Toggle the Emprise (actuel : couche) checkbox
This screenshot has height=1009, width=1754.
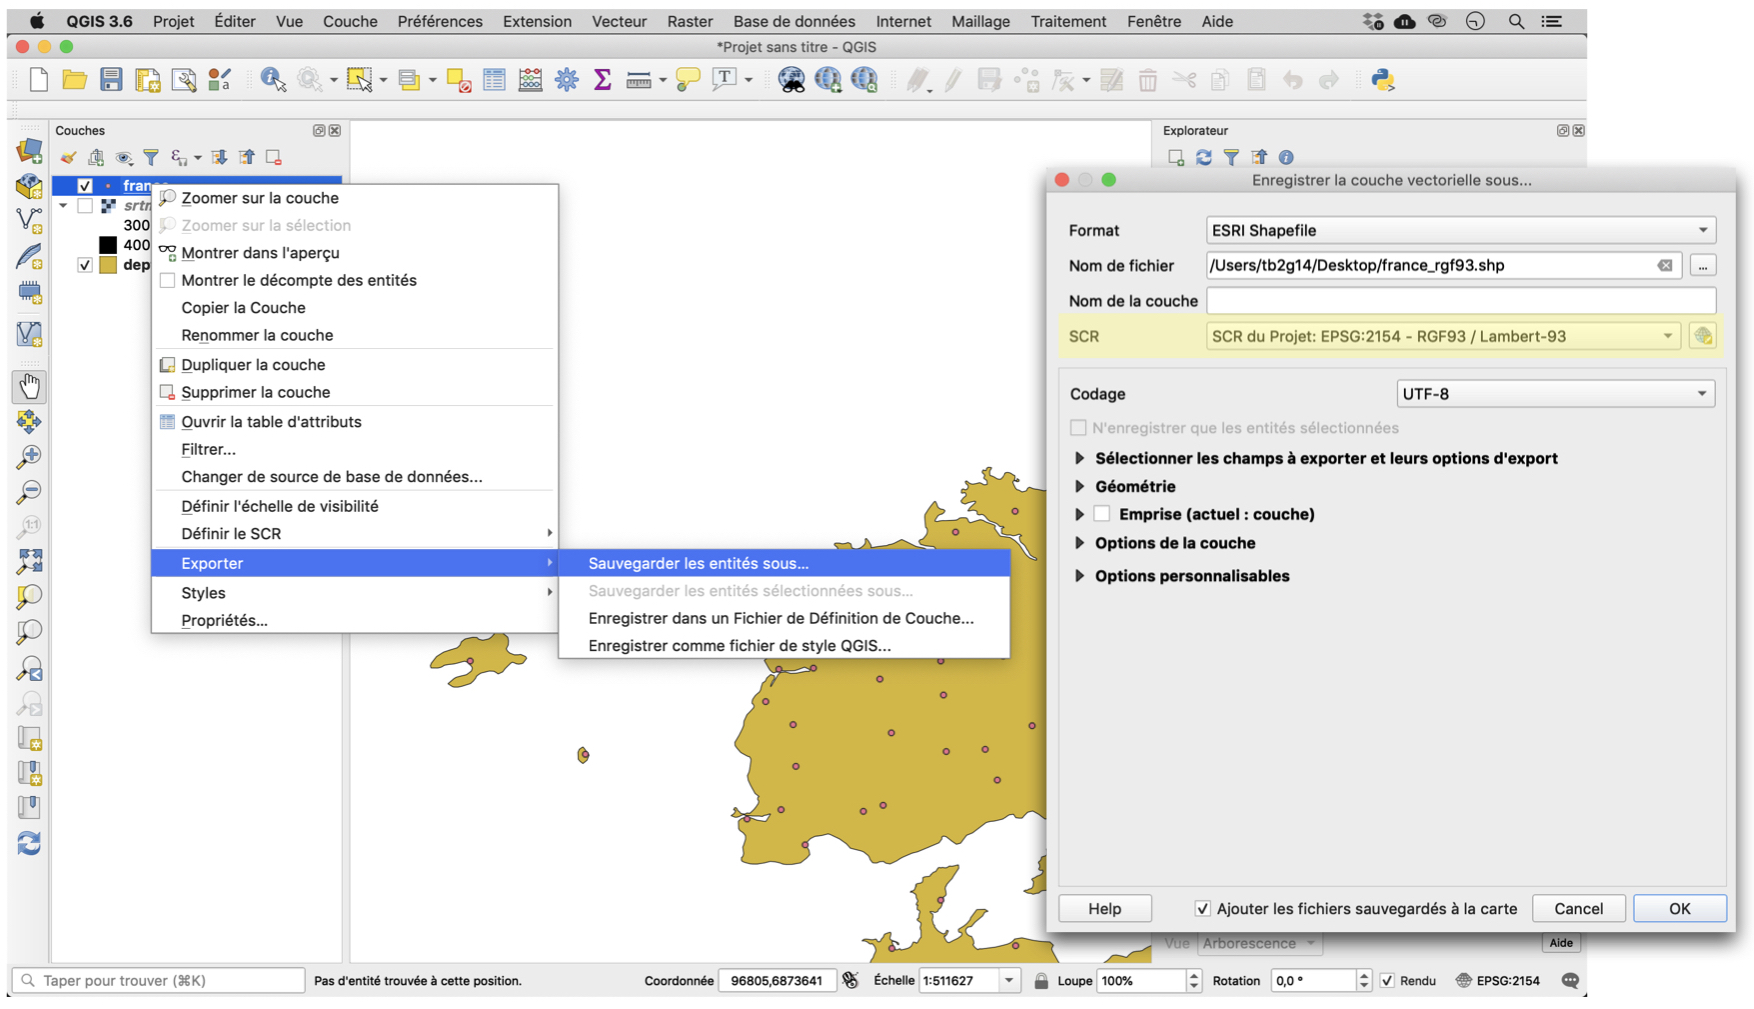pyautogui.click(x=1102, y=514)
